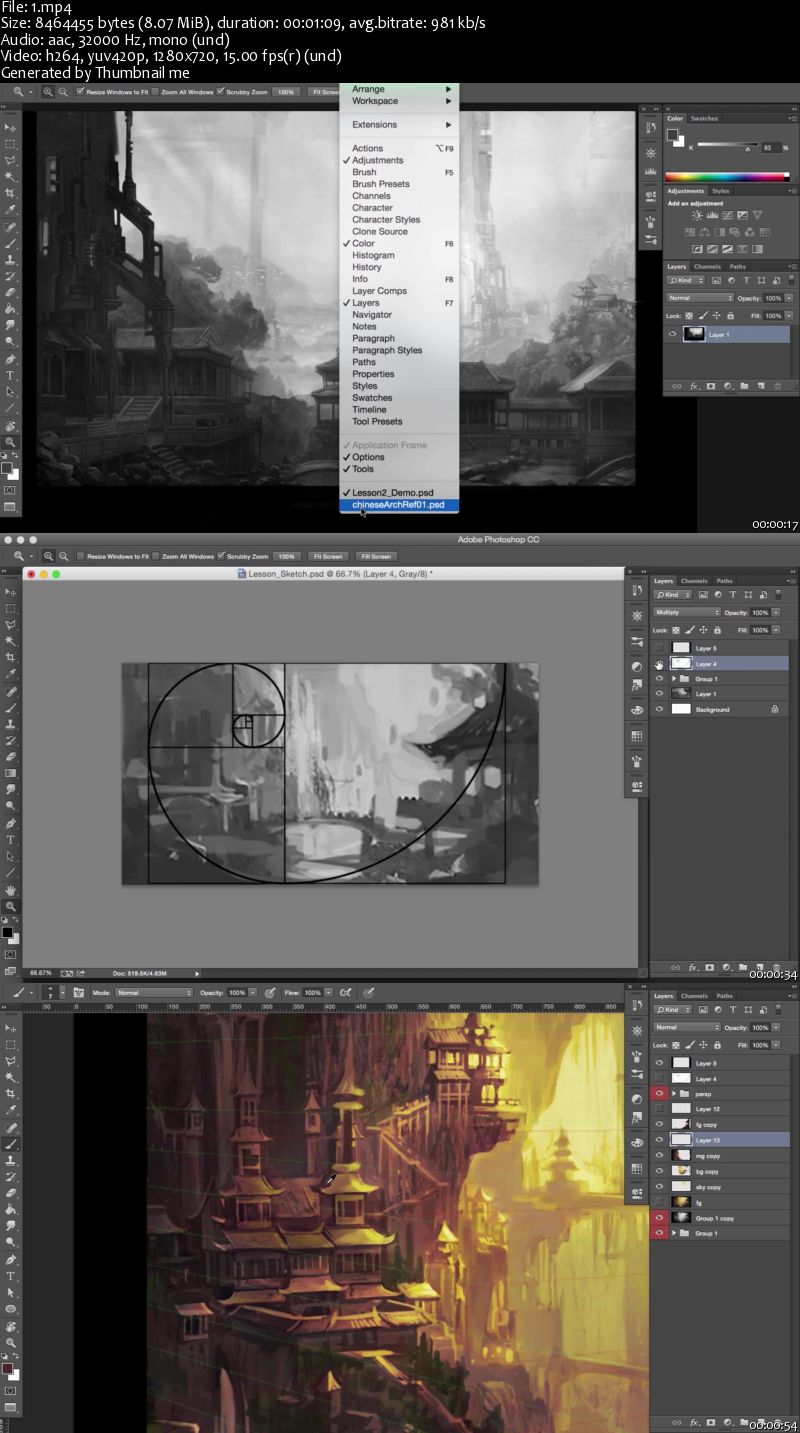Create new group folder icon in Window-menu frame
The height and width of the screenshot is (1433, 800).
744,385
